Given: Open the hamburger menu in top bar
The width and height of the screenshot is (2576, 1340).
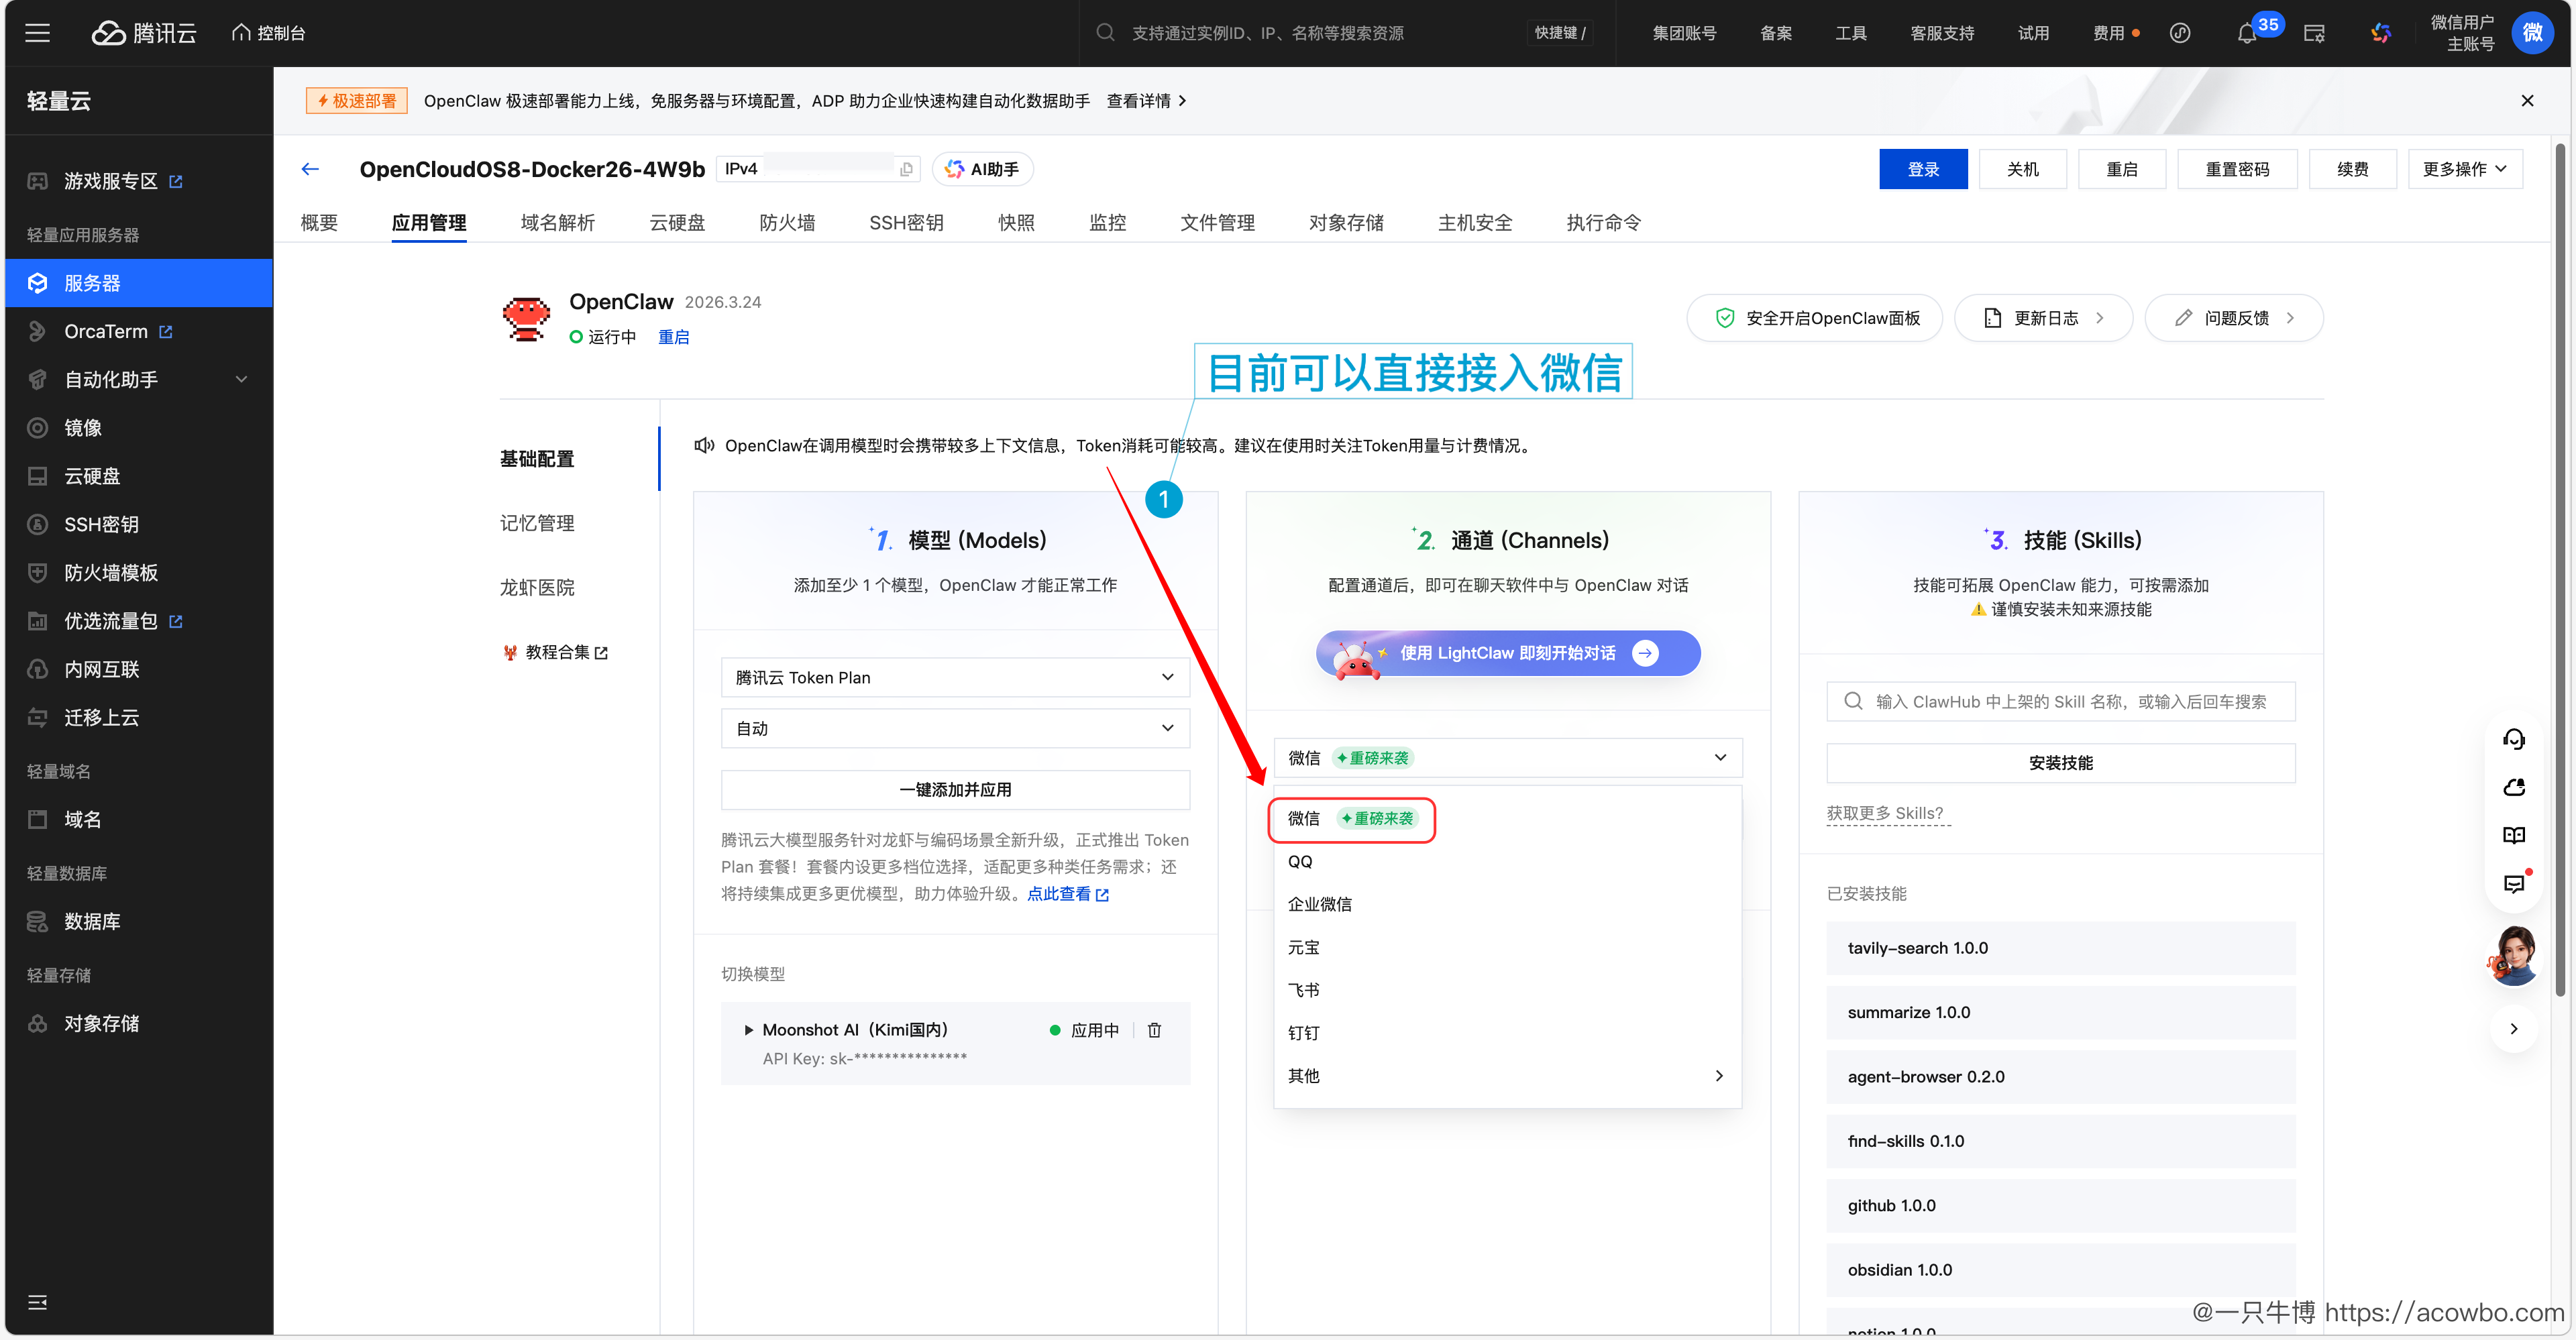Looking at the screenshot, I should [x=37, y=33].
